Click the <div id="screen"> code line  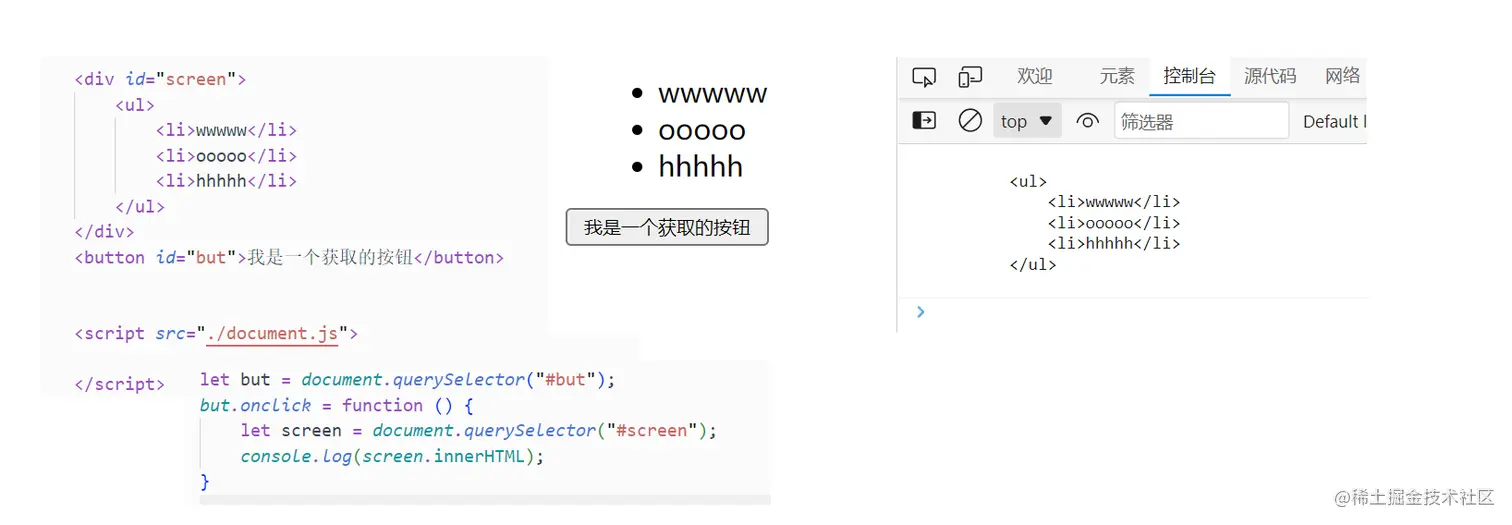click(160, 79)
